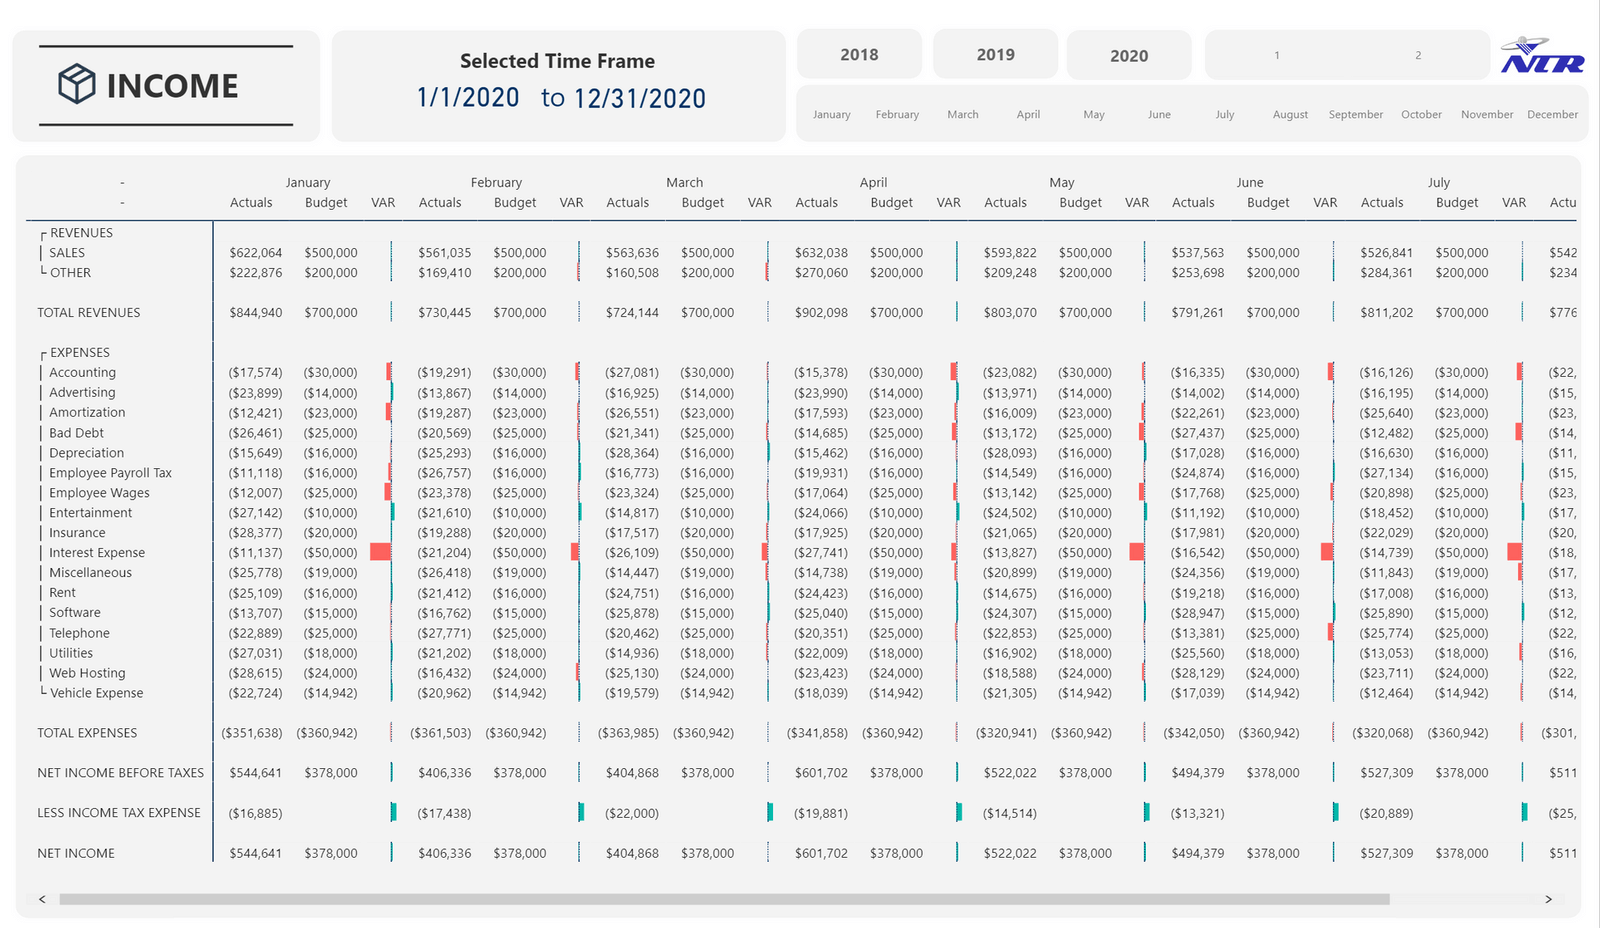1600x928 pixels.
Task: Select Employee Payroll Tax row
Action: pyautogui.click(x=110, y=473)
